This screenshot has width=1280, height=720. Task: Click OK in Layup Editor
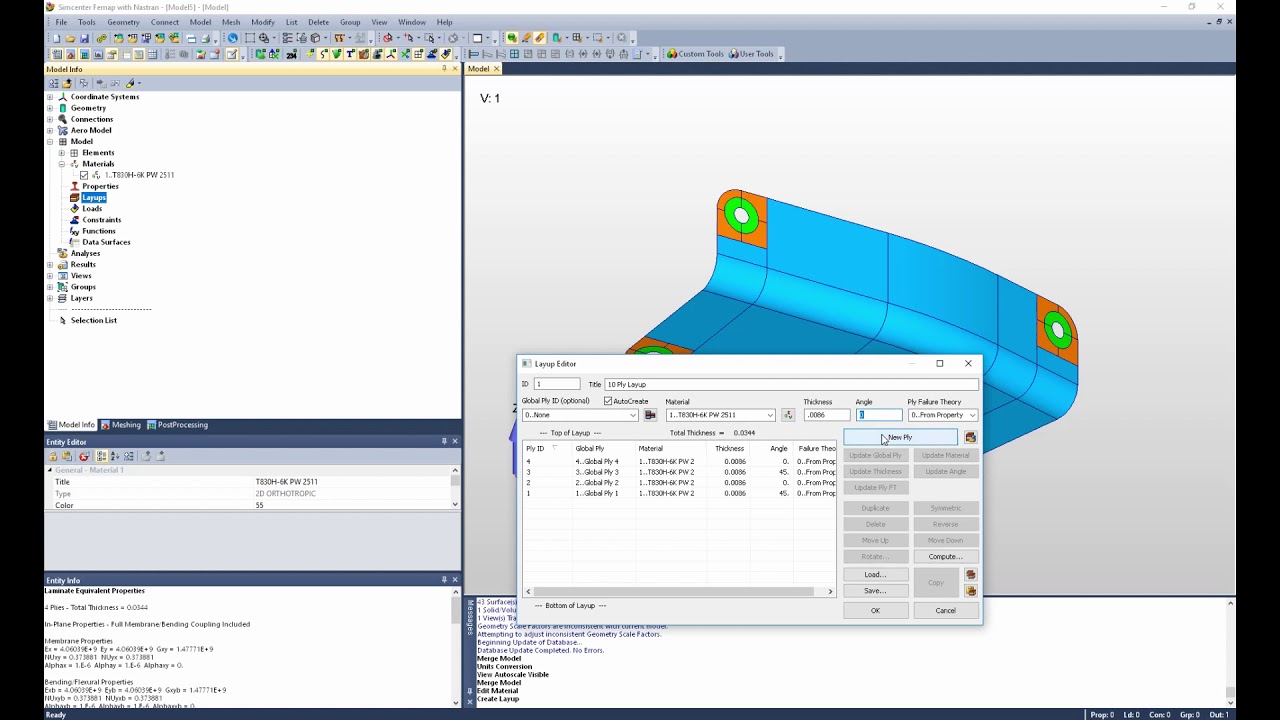875,611
